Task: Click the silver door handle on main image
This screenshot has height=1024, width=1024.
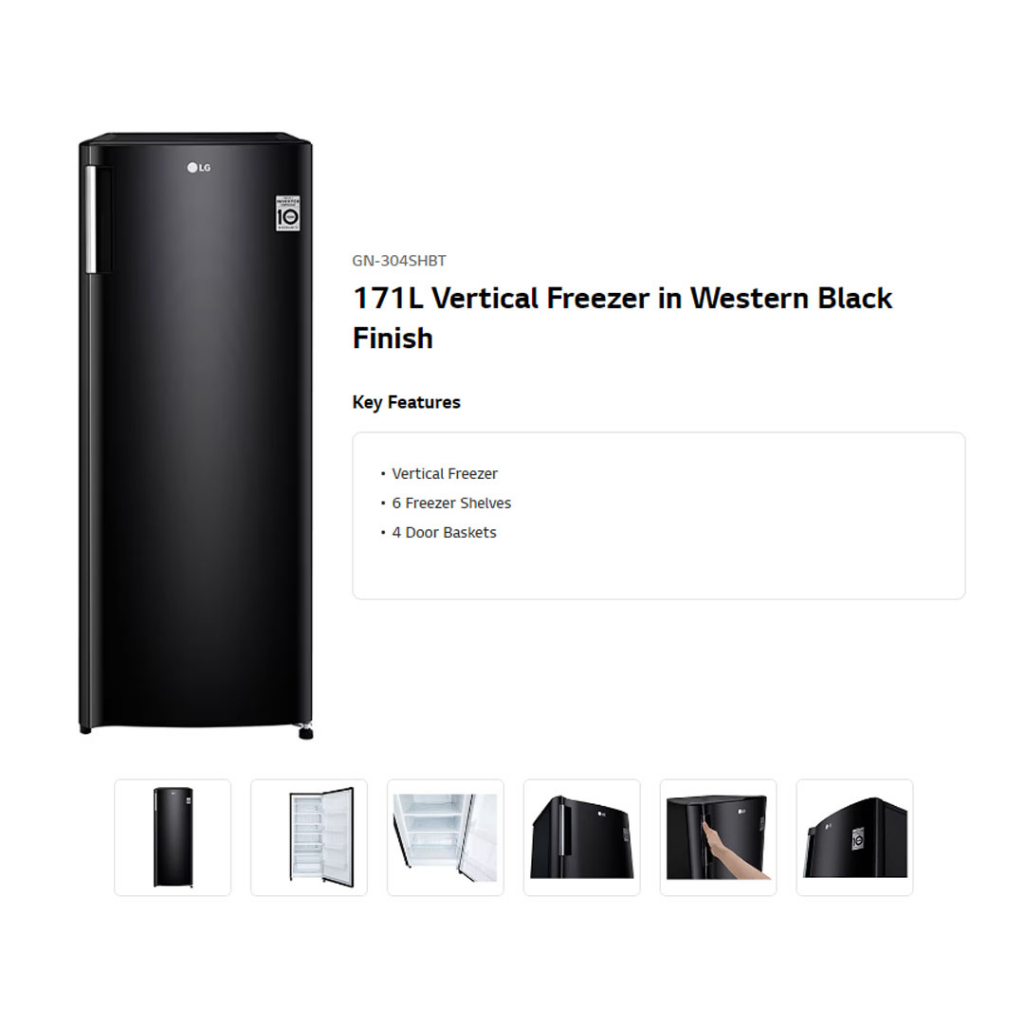Action: [x=91, y=219]
